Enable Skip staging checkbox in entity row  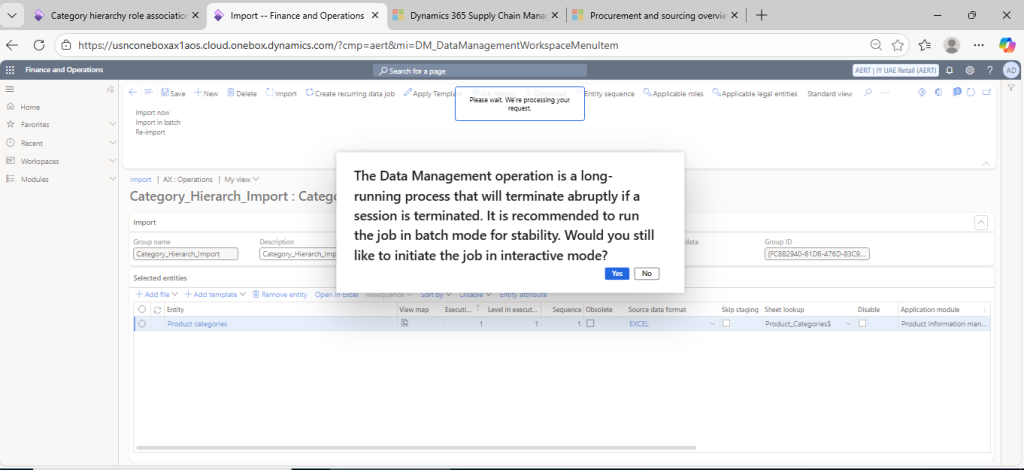pos(726,324)
